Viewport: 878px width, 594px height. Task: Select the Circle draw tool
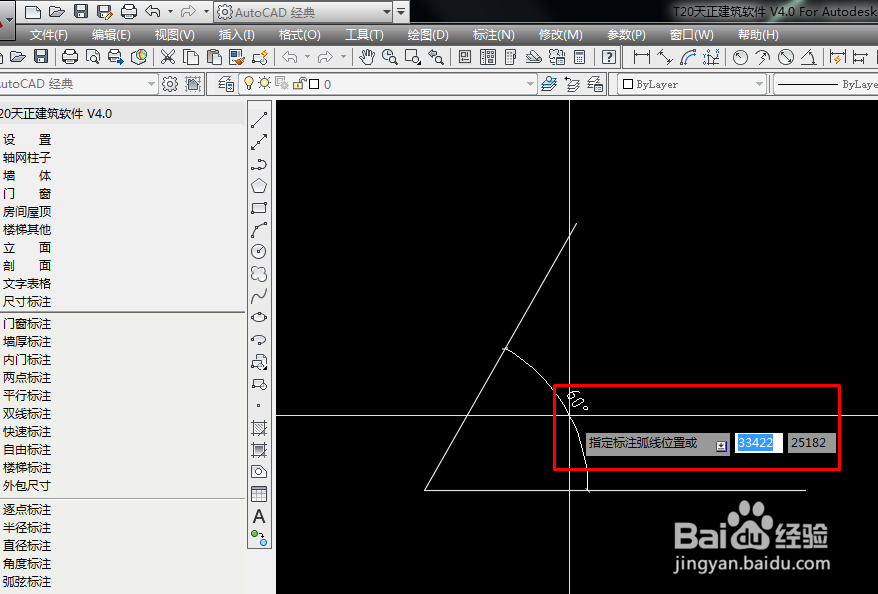259,251
